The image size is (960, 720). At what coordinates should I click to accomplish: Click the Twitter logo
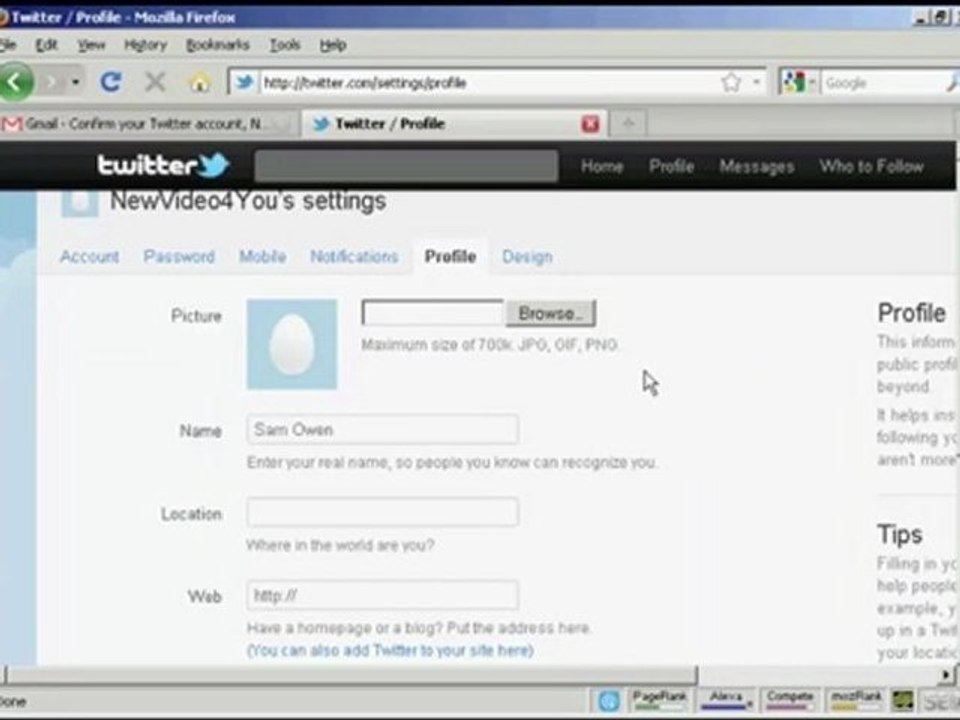click(163, 165)
